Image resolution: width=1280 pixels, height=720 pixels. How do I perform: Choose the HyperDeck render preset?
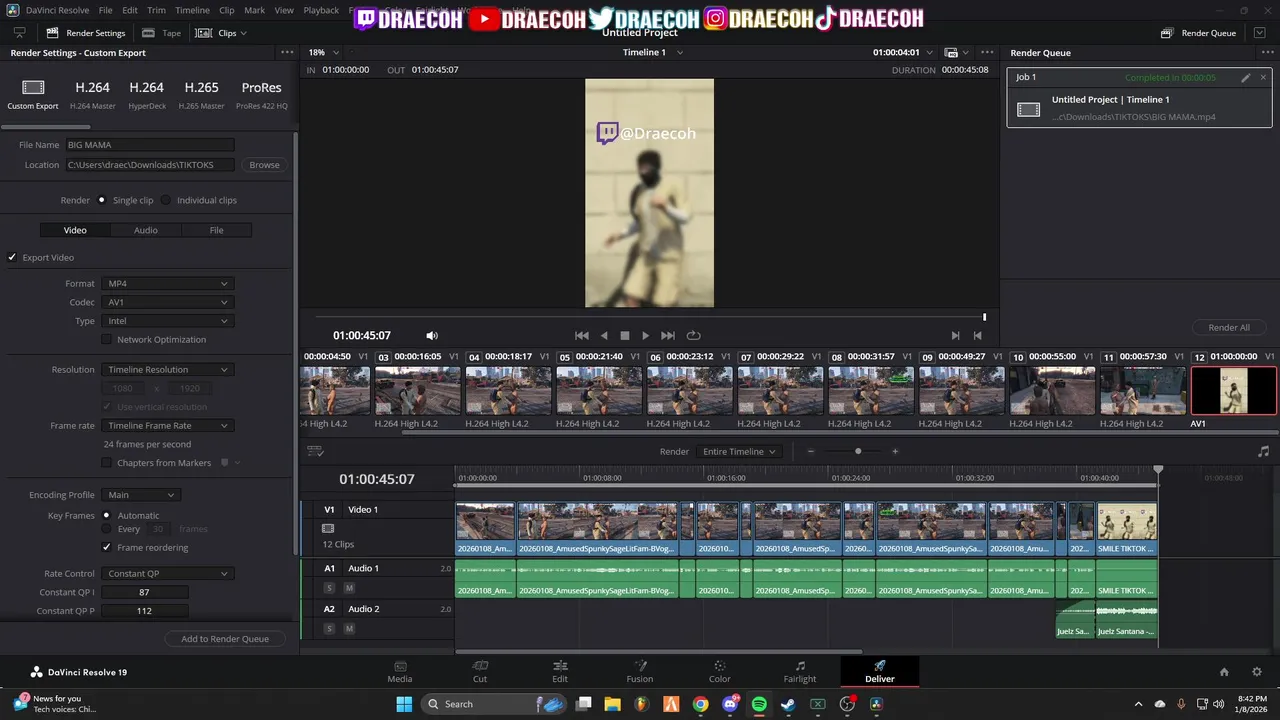(146, 93)
